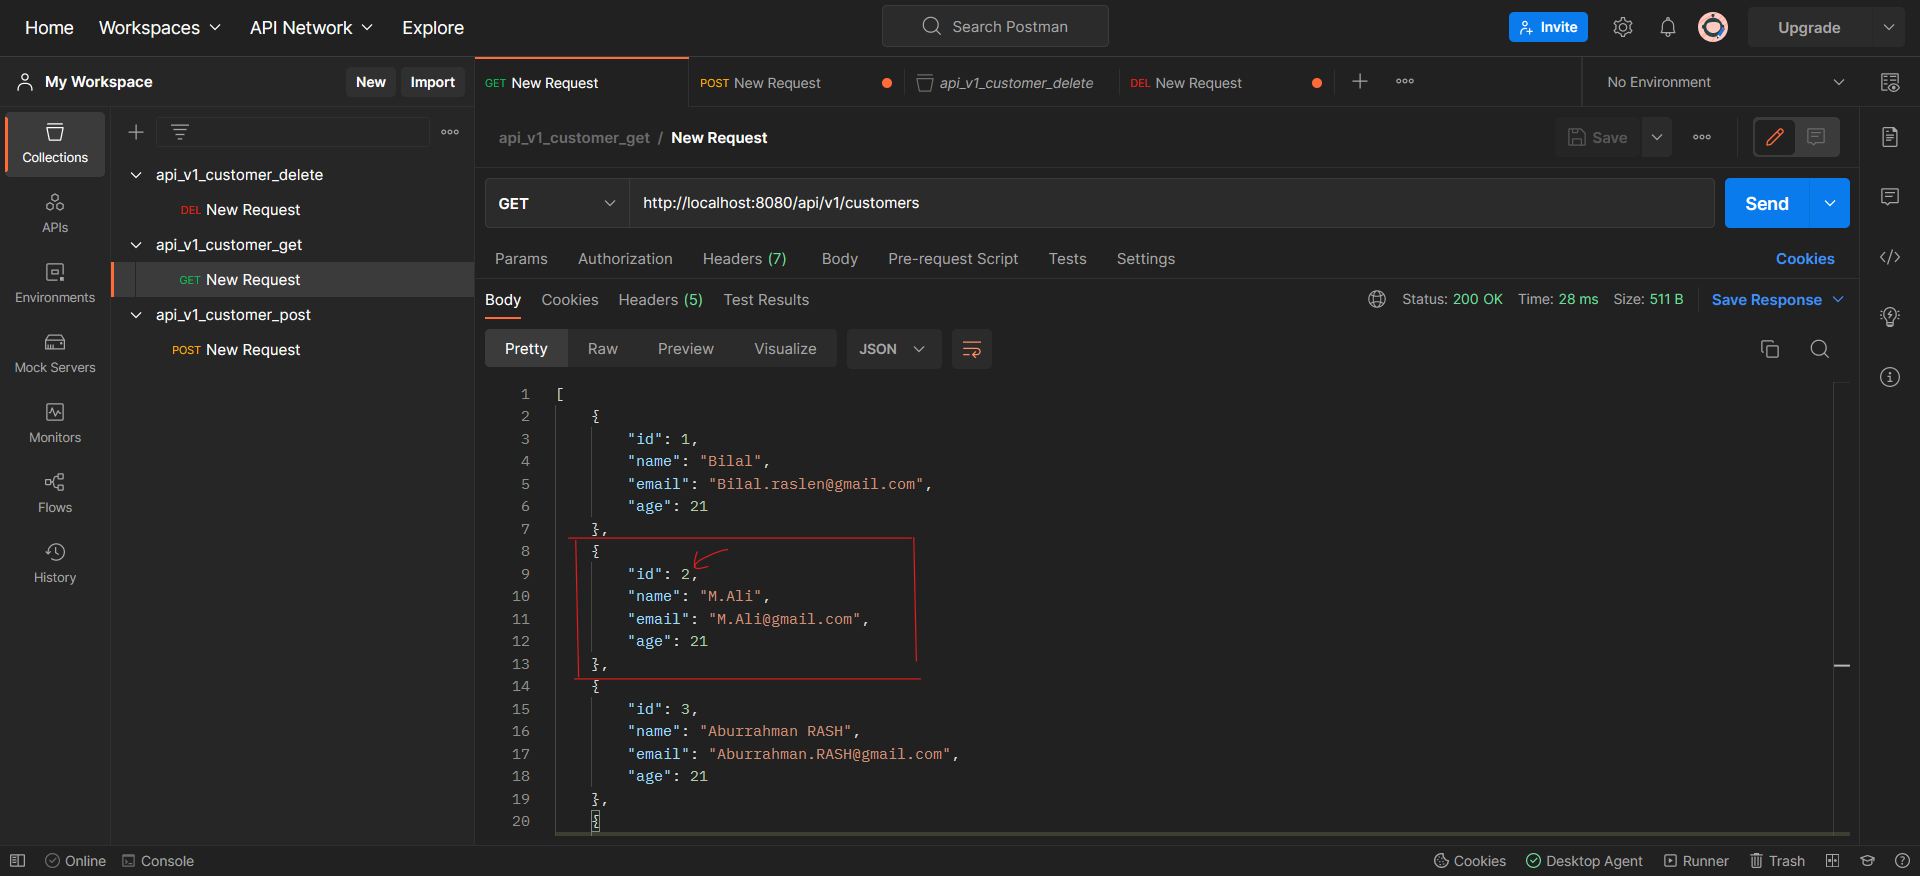Toggle the sidebar visibility in status bar
This screenshot has height=876, width=1920.
pyautogui.click(x=17, y=861)
